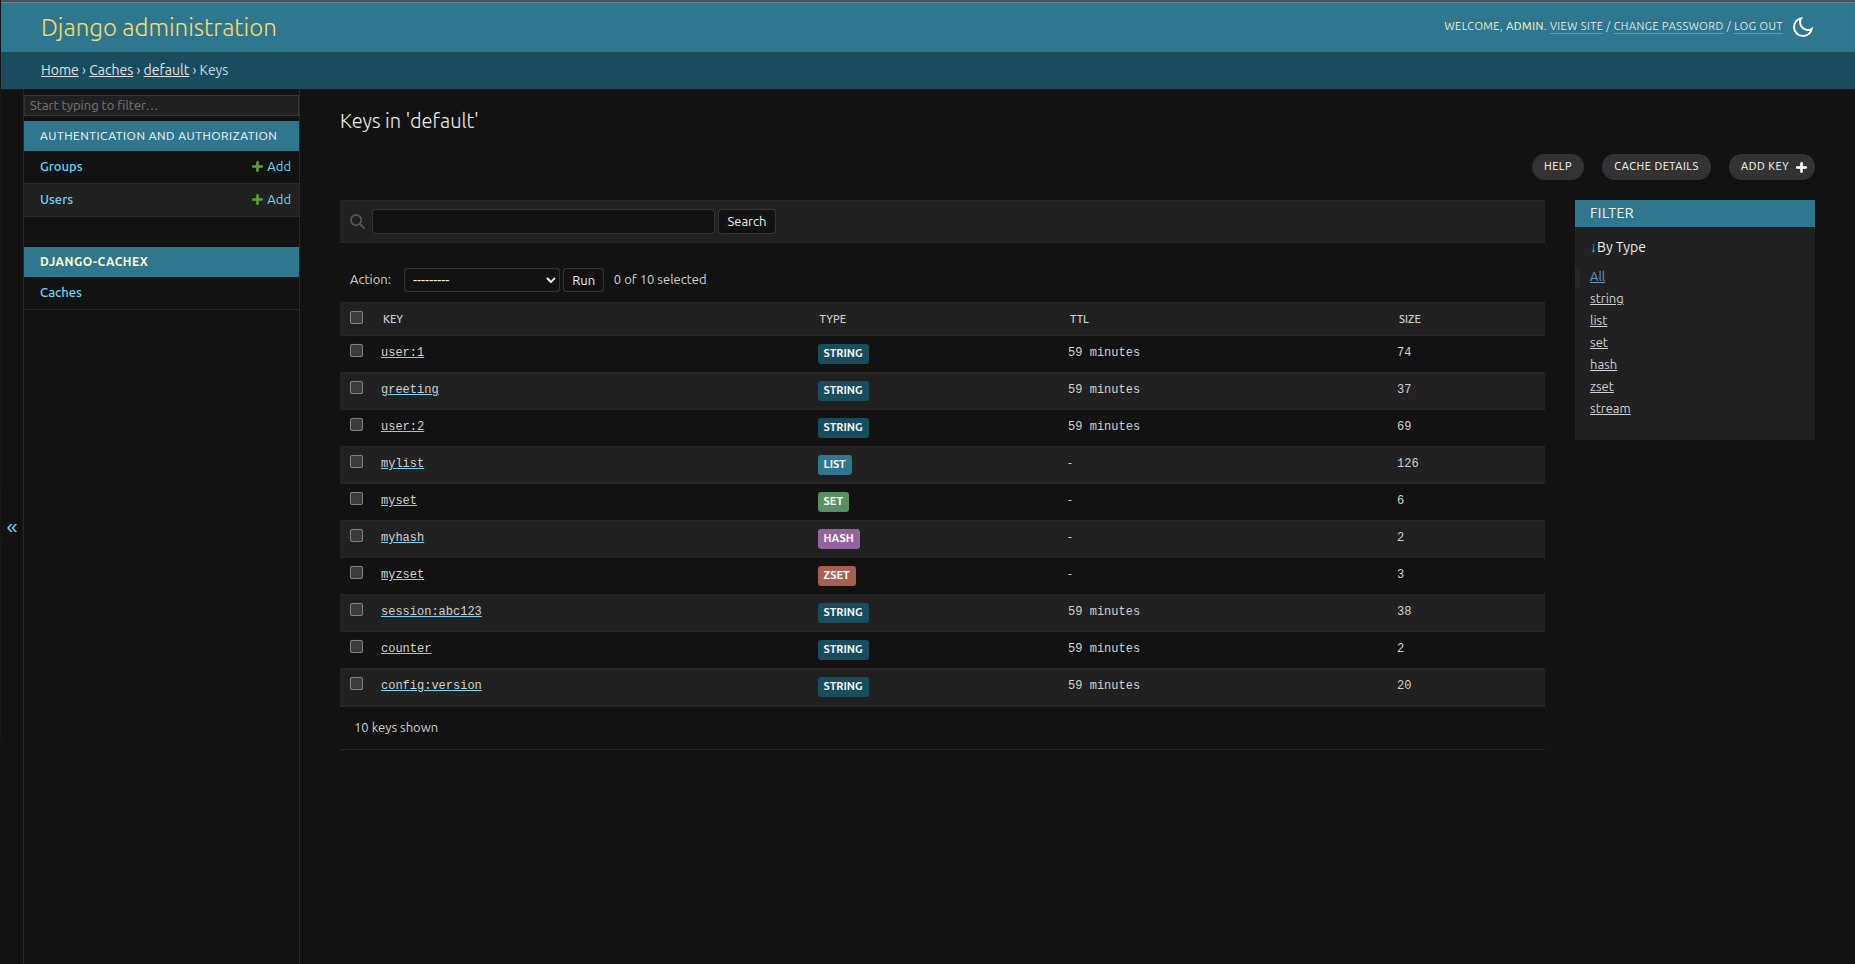Filter keys by type zset

pyautogui.click(x=1601, y=387)
